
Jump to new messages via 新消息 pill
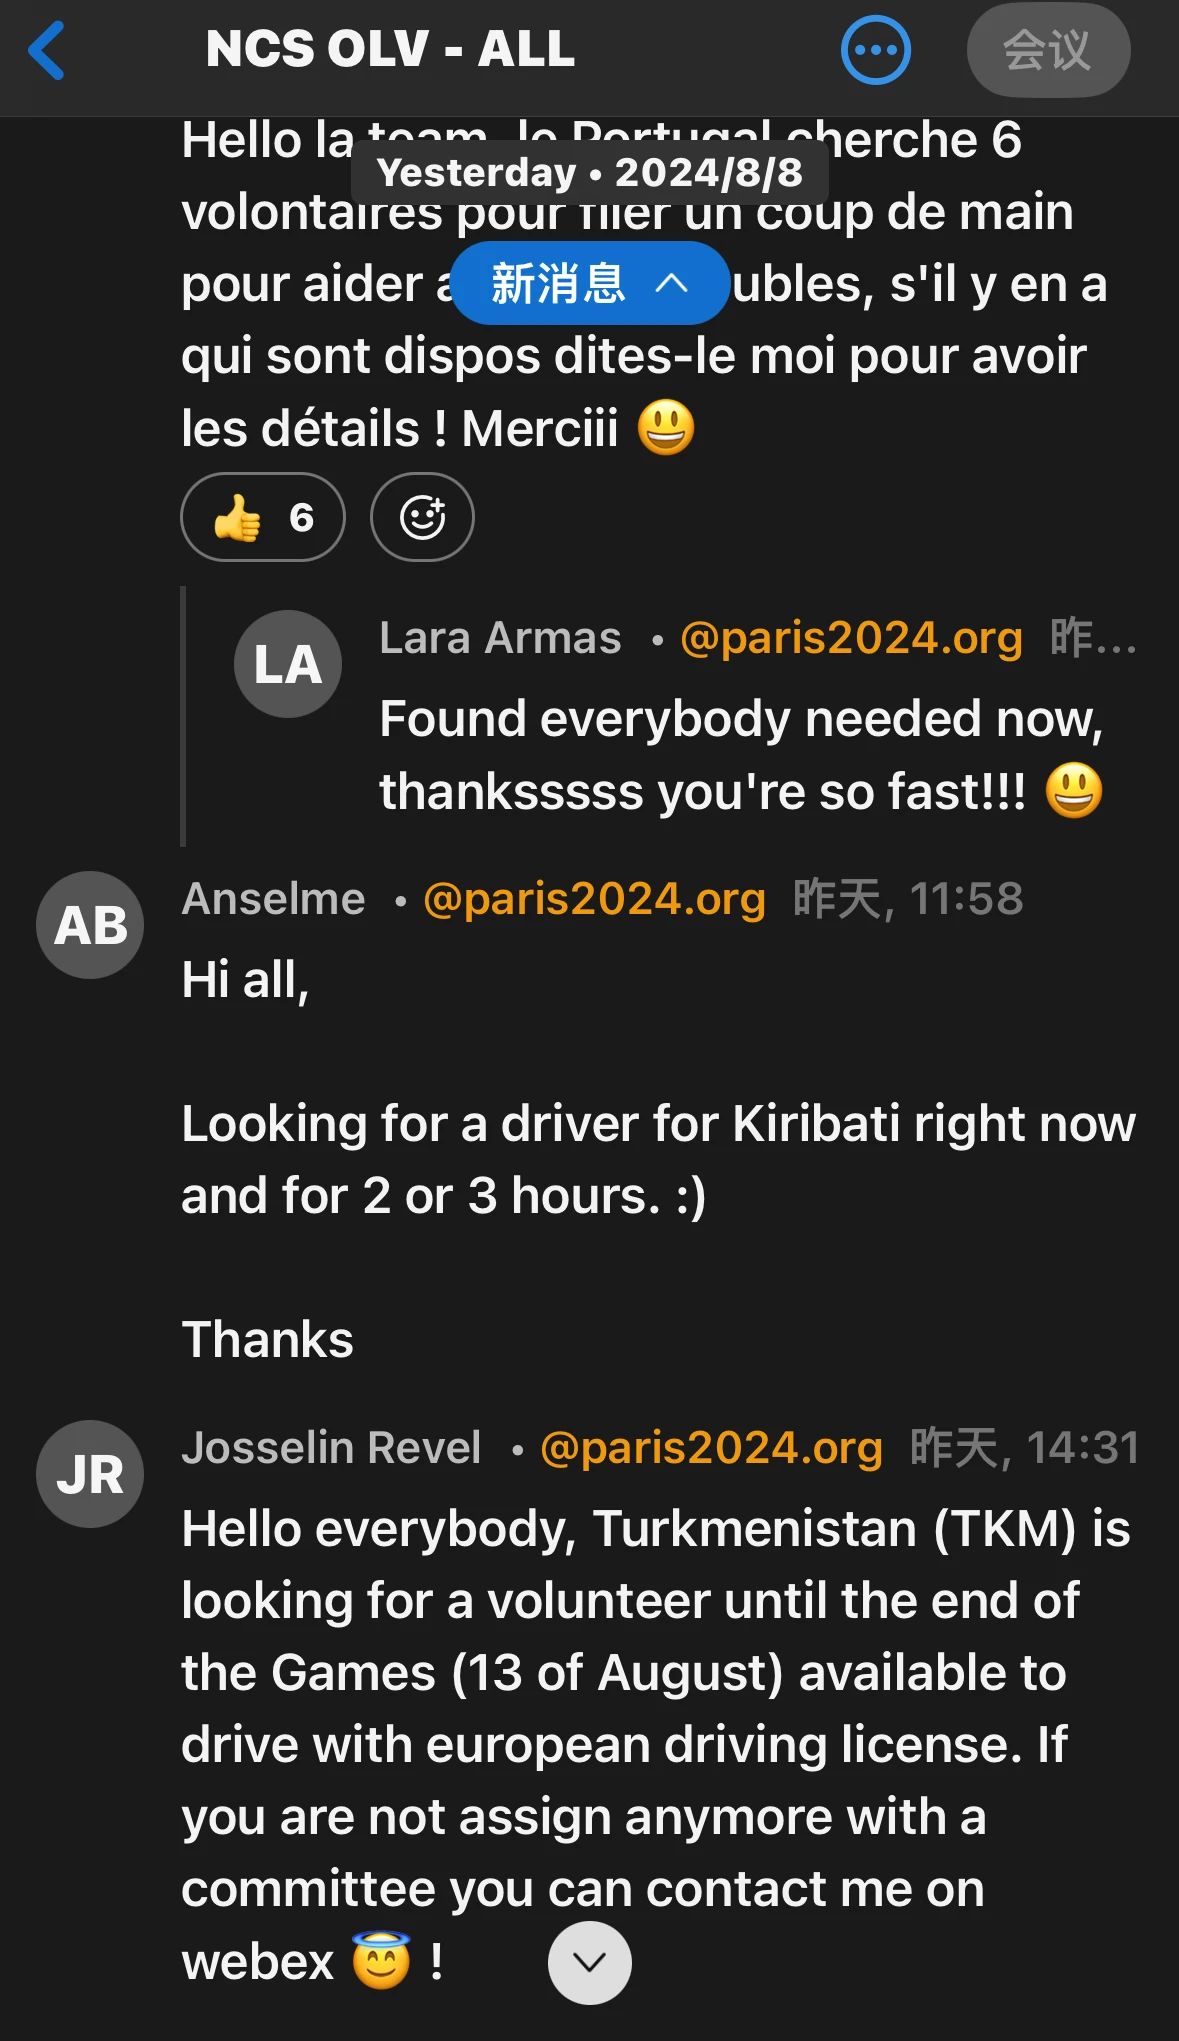589,284
